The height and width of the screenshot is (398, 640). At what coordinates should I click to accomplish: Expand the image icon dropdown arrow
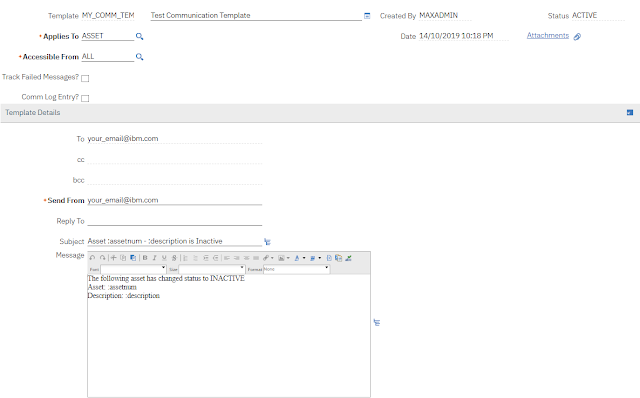pos(288,258)
